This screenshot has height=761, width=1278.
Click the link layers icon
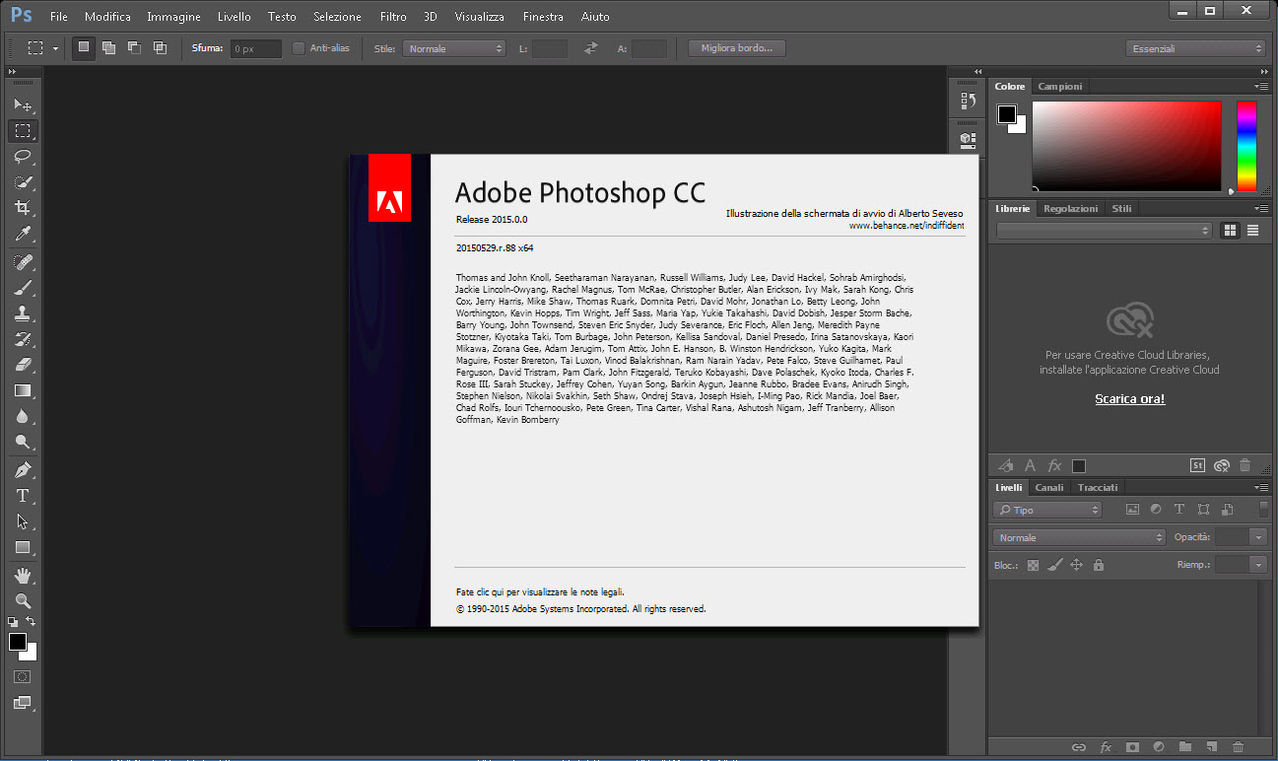click(x=1078, y=747)
